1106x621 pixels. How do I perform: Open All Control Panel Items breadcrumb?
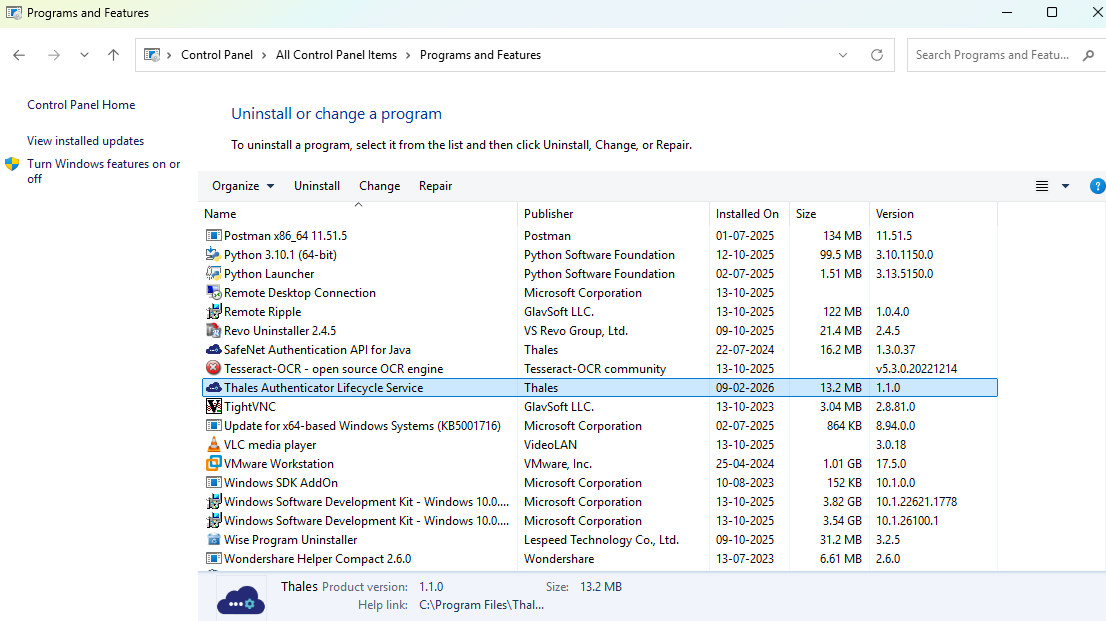pyautogui.click(x=336, y=55)
